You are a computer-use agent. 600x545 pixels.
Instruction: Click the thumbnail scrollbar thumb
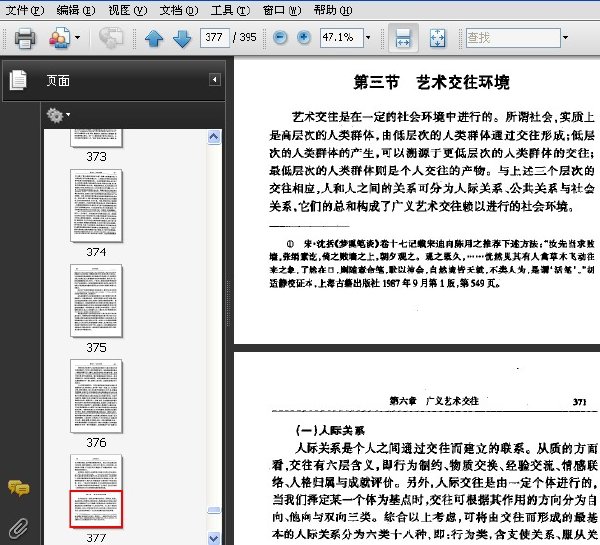[214, 511]
